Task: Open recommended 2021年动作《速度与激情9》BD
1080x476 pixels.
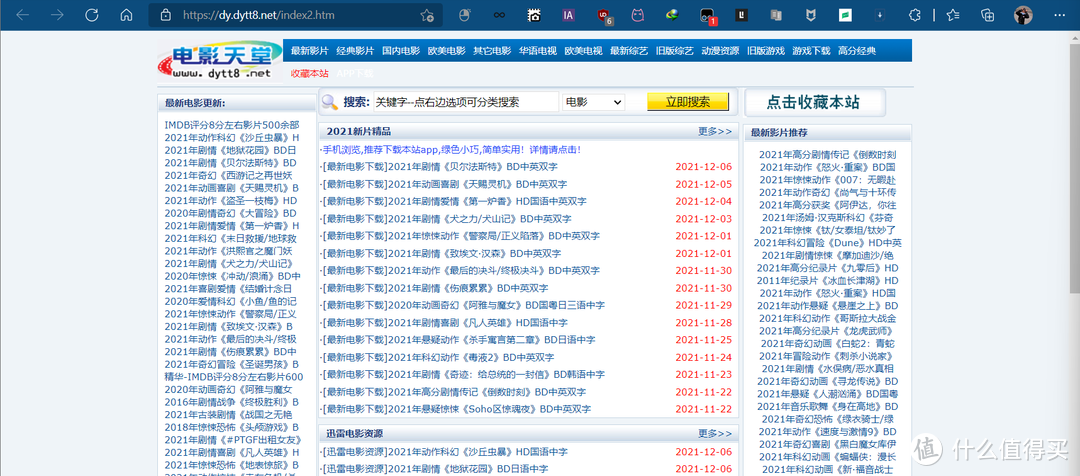Action: pos(827,431)
